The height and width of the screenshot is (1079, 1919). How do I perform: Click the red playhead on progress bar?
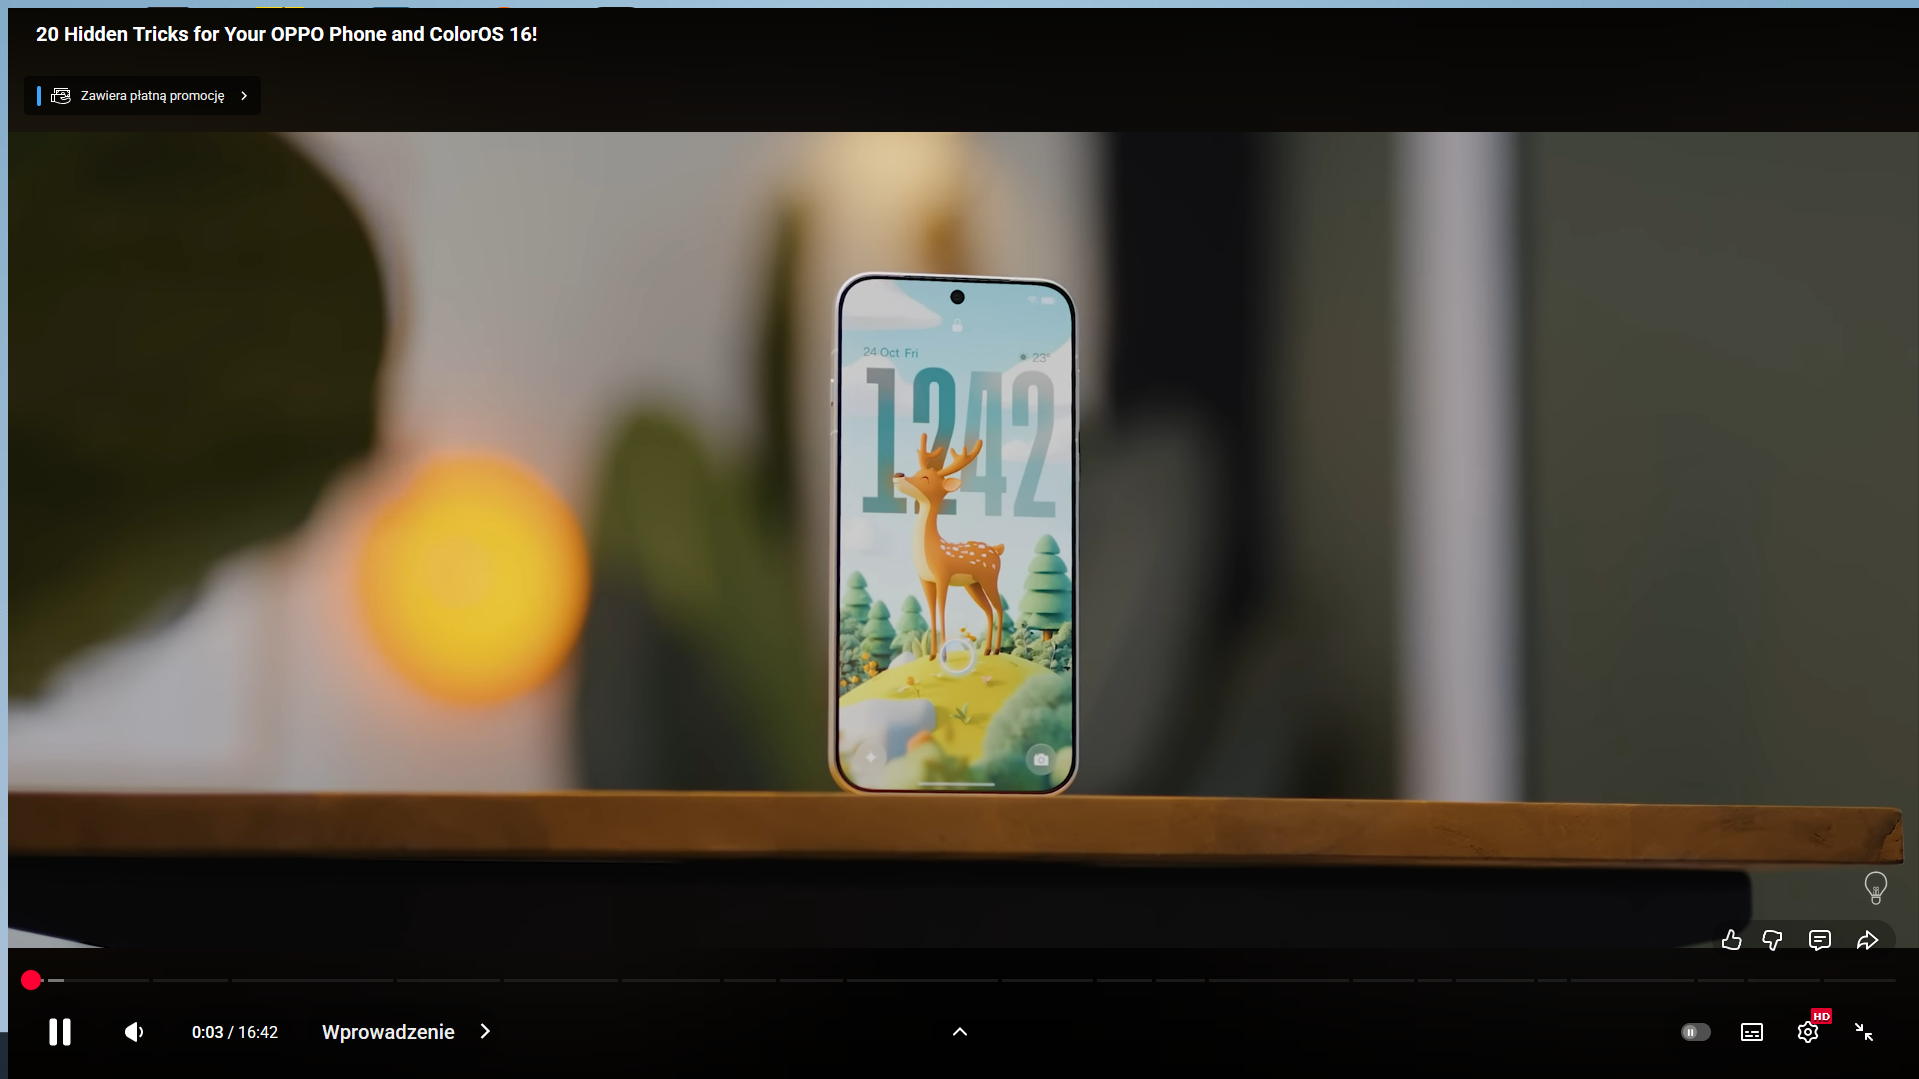pyautogui.click(x=31, y=980)
